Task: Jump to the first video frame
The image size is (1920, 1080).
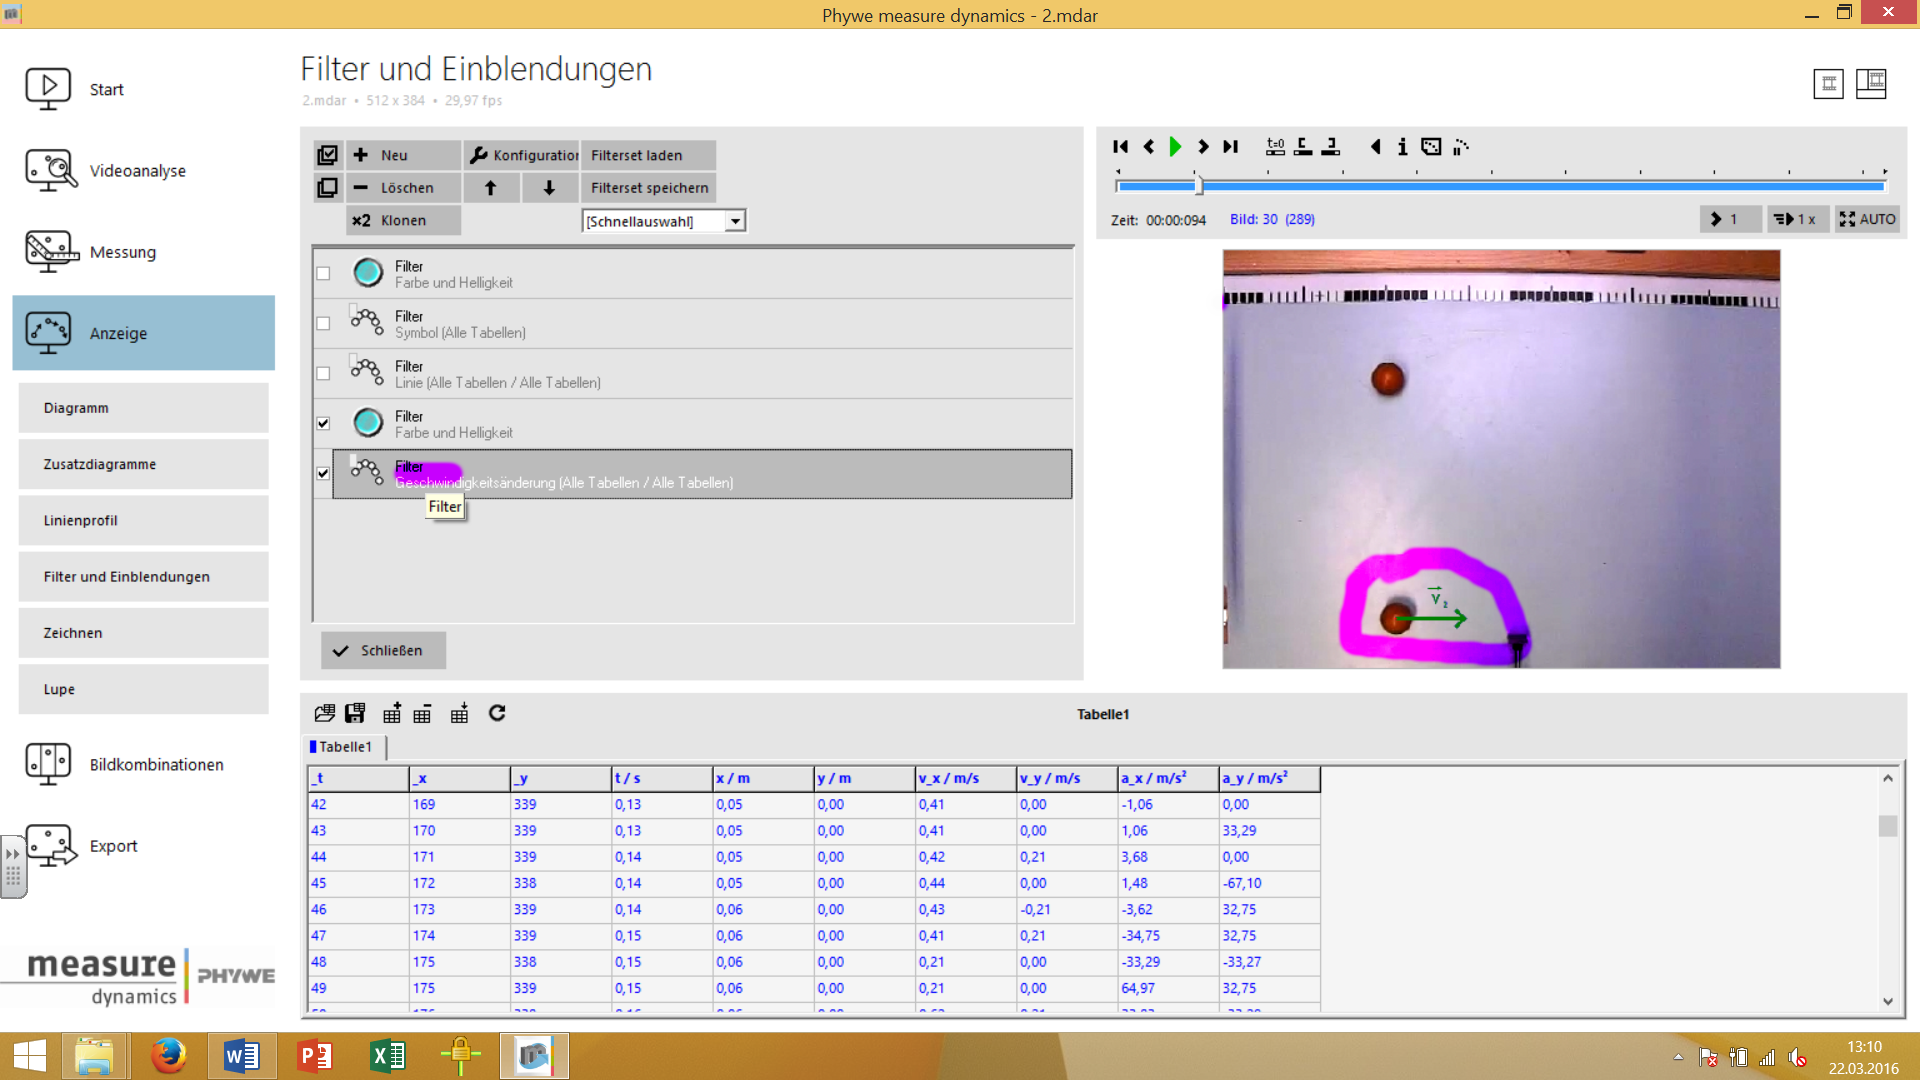Action: tap(1120, 147)
